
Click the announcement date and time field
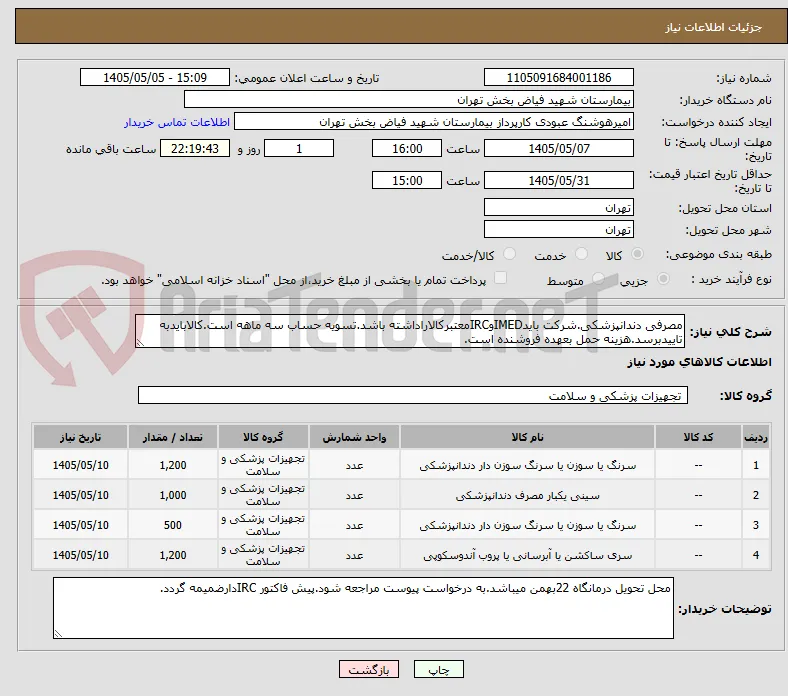(155, 77)
